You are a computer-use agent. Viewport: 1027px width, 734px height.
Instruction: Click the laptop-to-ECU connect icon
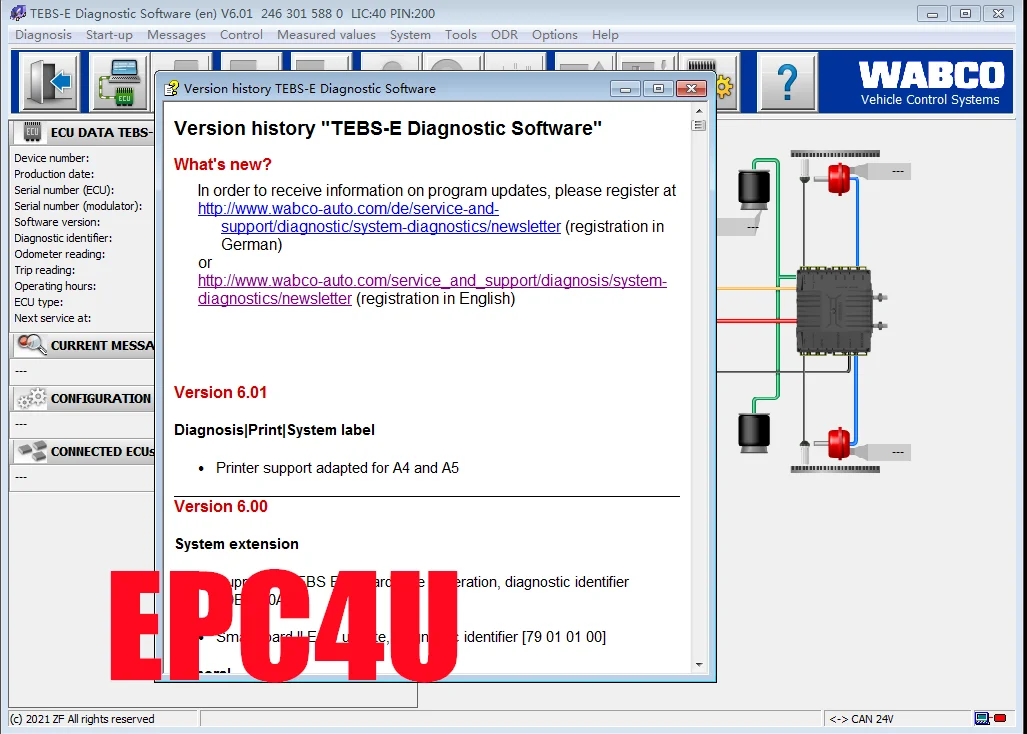120,83
